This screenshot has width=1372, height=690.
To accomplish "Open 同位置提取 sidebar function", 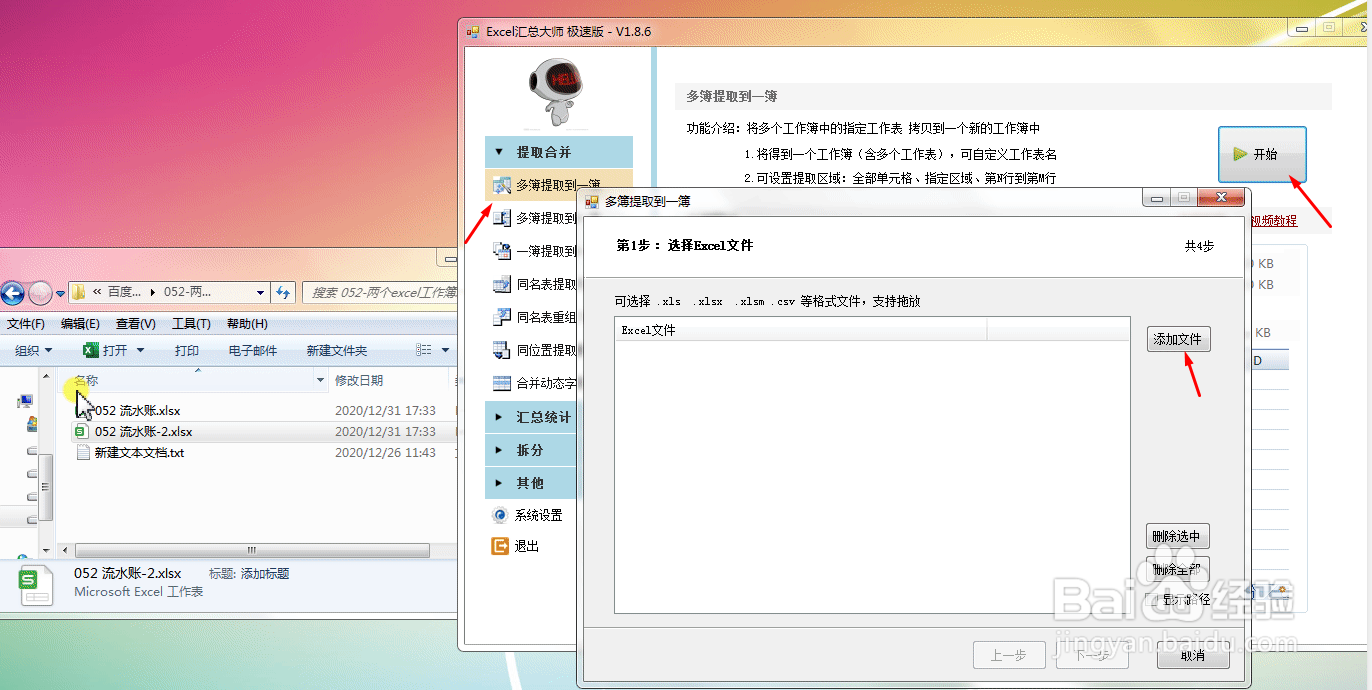I will coord(535,350).
